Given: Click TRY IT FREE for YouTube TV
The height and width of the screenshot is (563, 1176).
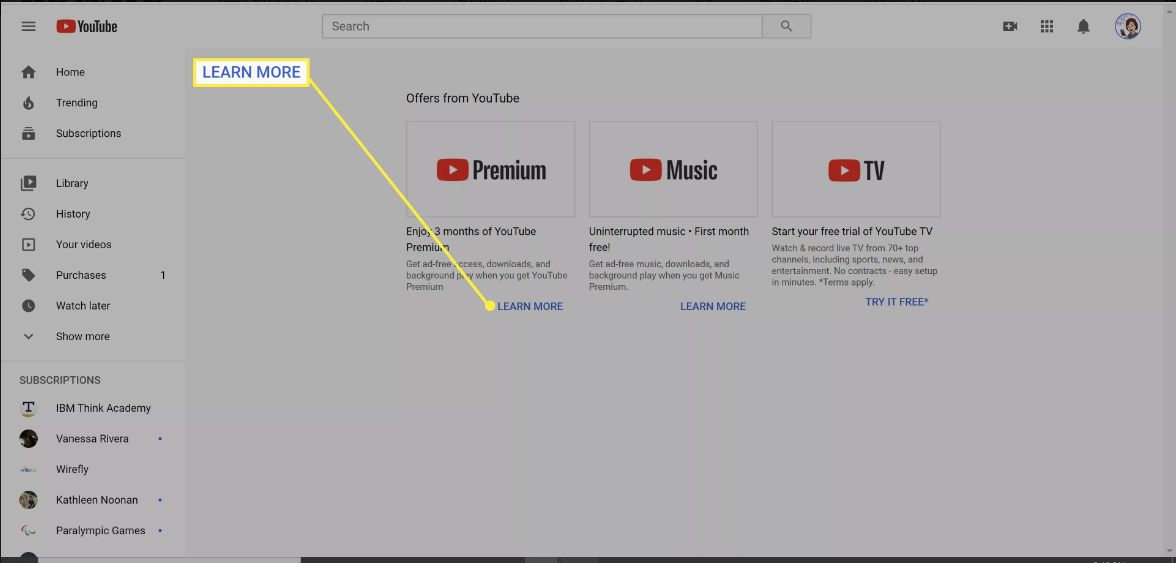Looking at the screenshot, I should pos(897,301).
